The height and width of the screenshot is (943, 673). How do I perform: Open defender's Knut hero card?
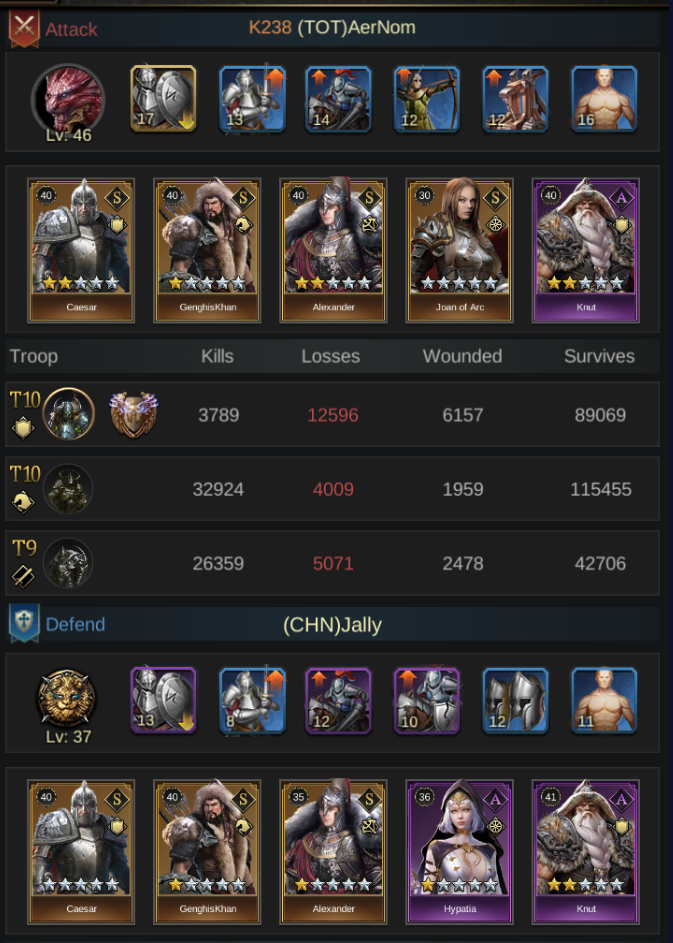[x=585, y=852]
